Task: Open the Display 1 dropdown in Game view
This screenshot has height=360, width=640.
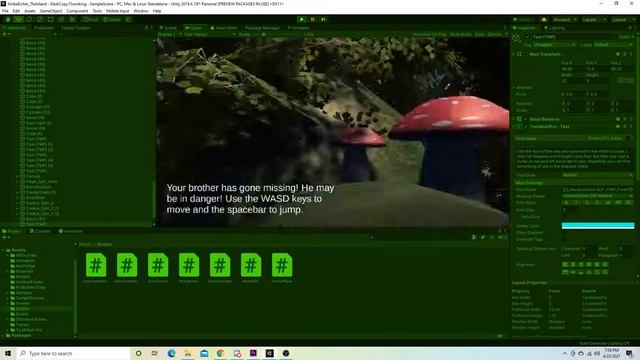Action: click(x=169, y=35)
